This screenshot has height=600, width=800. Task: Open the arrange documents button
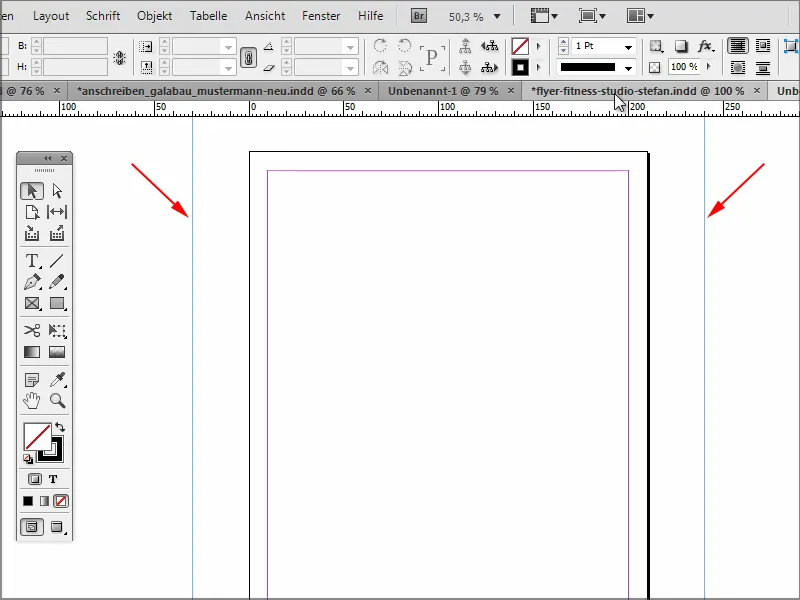click(x=640, y=16)
